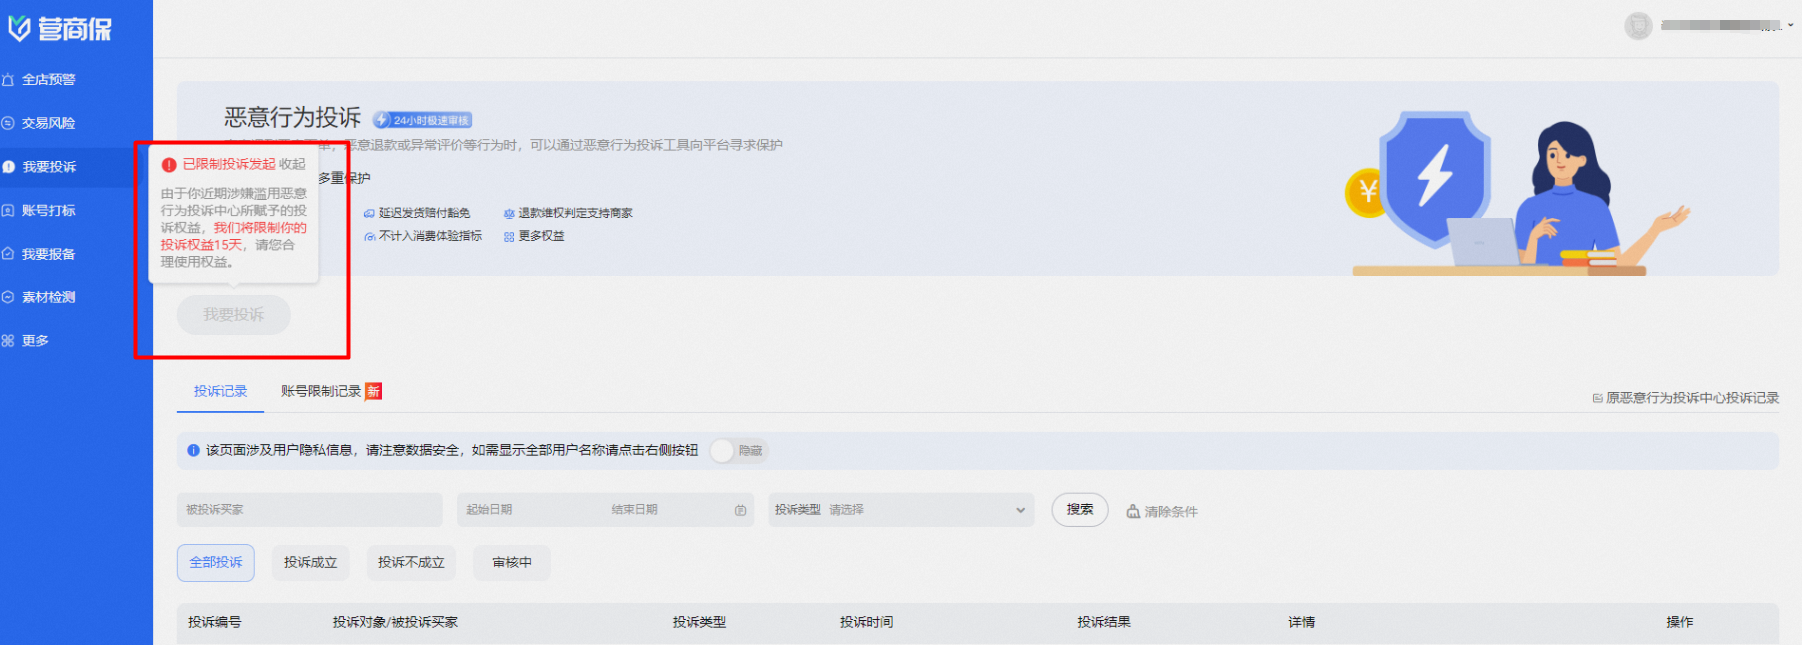Image resolution: width=1802 pixels, height=645 pixels.
Task: Open 全店预警 menu item
Action: coord(49,80)
